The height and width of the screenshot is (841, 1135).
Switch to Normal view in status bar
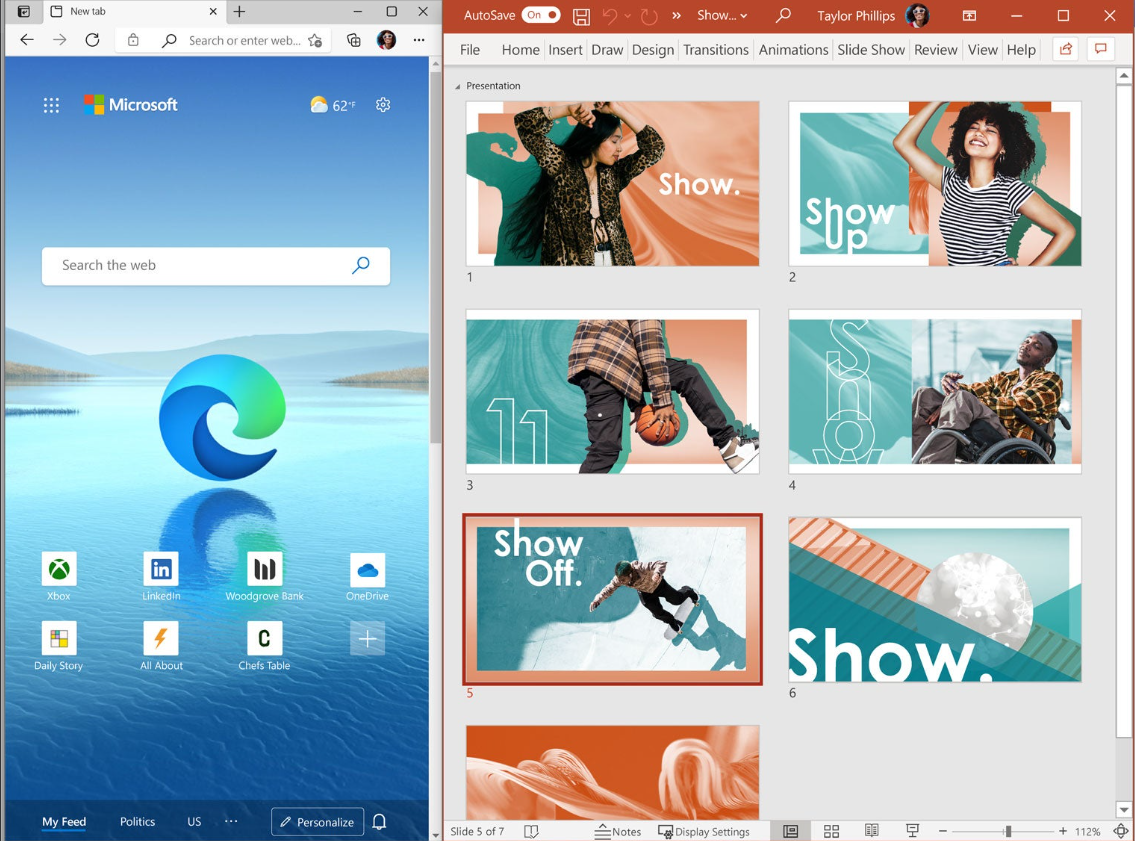[x=790, y=832]
